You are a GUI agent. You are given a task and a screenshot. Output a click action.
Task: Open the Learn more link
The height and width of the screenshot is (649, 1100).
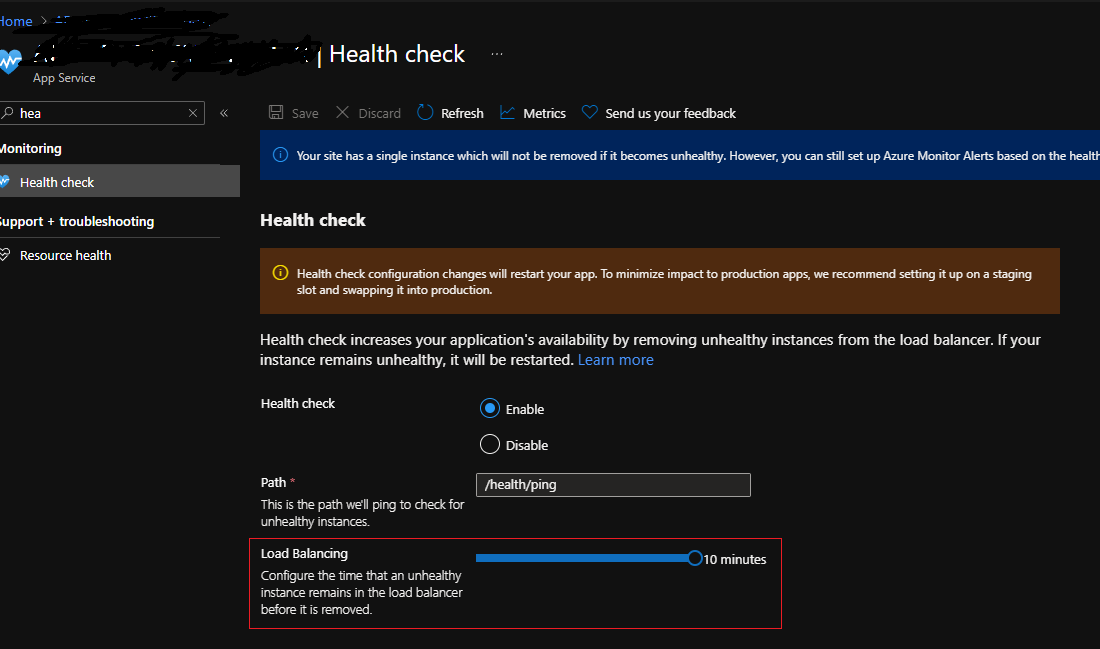(x=615, y=359)
